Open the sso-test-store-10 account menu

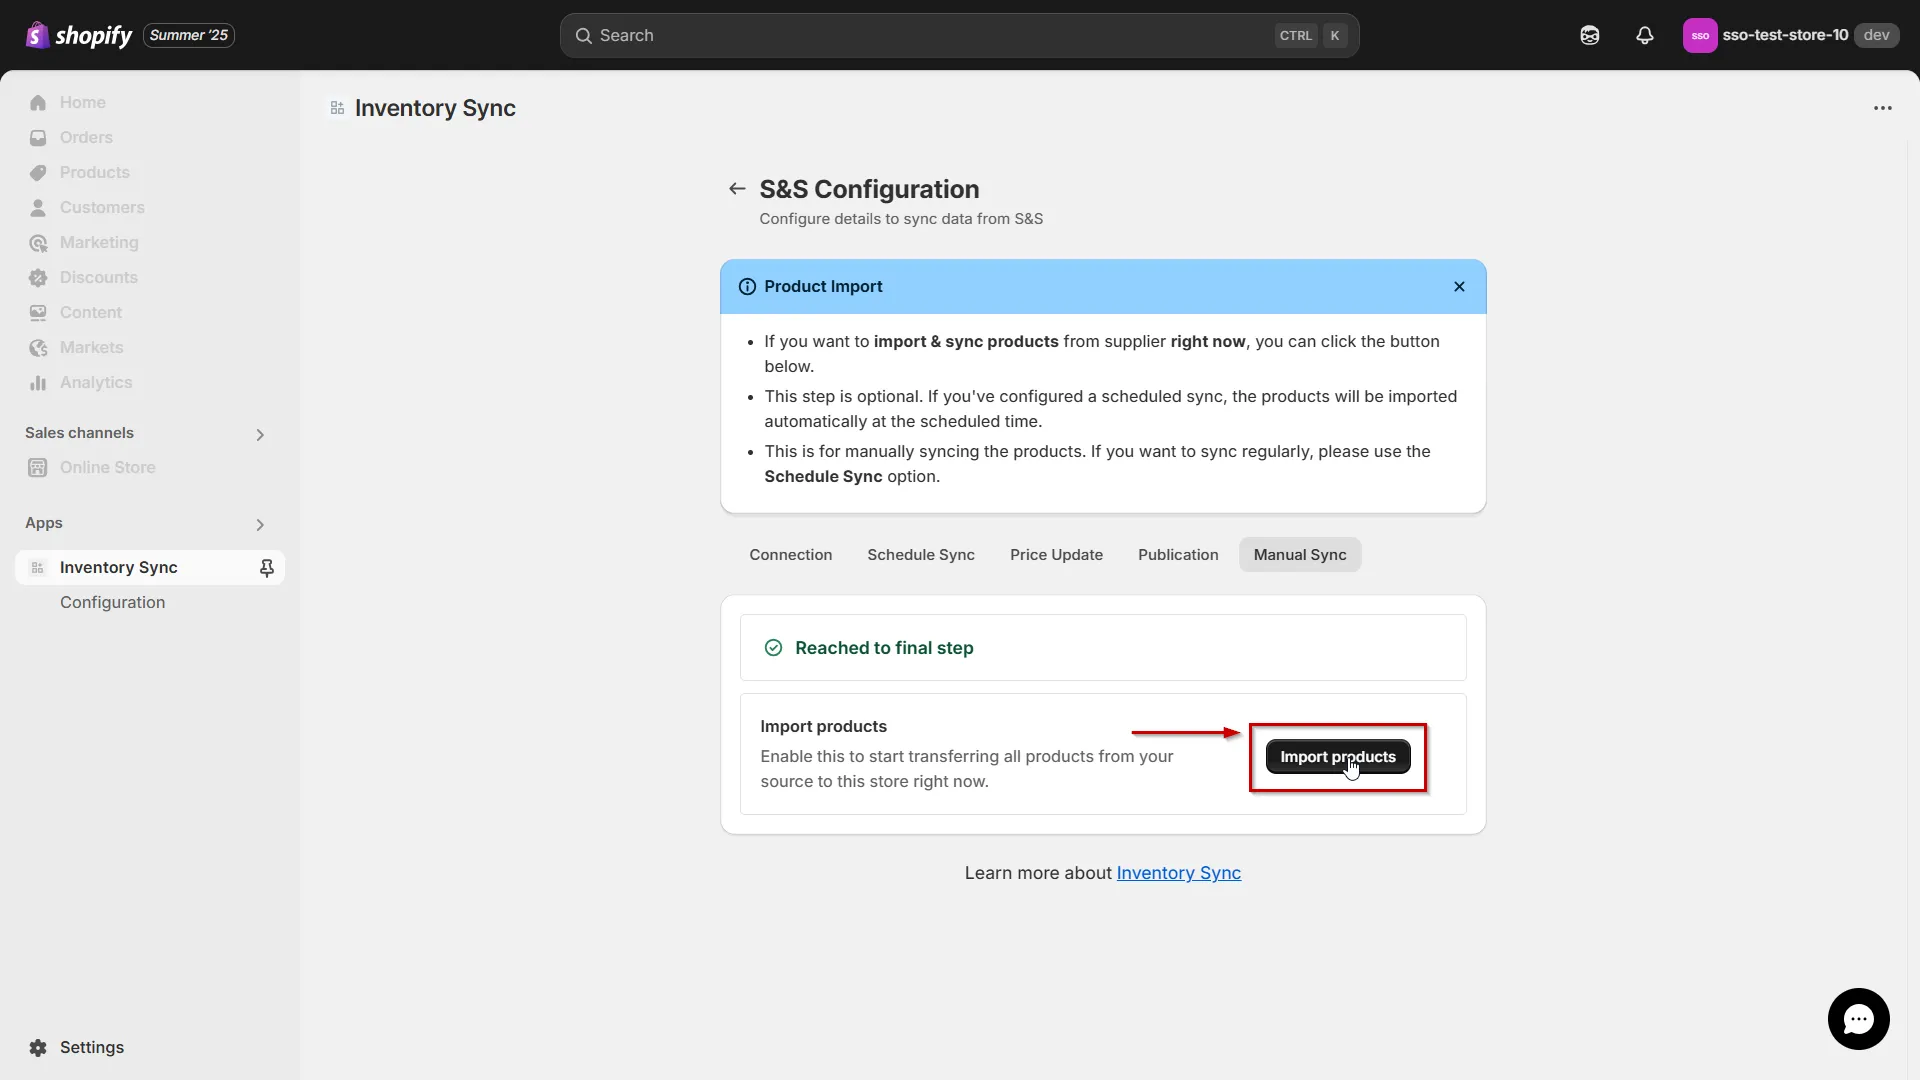click(1790, 35)
